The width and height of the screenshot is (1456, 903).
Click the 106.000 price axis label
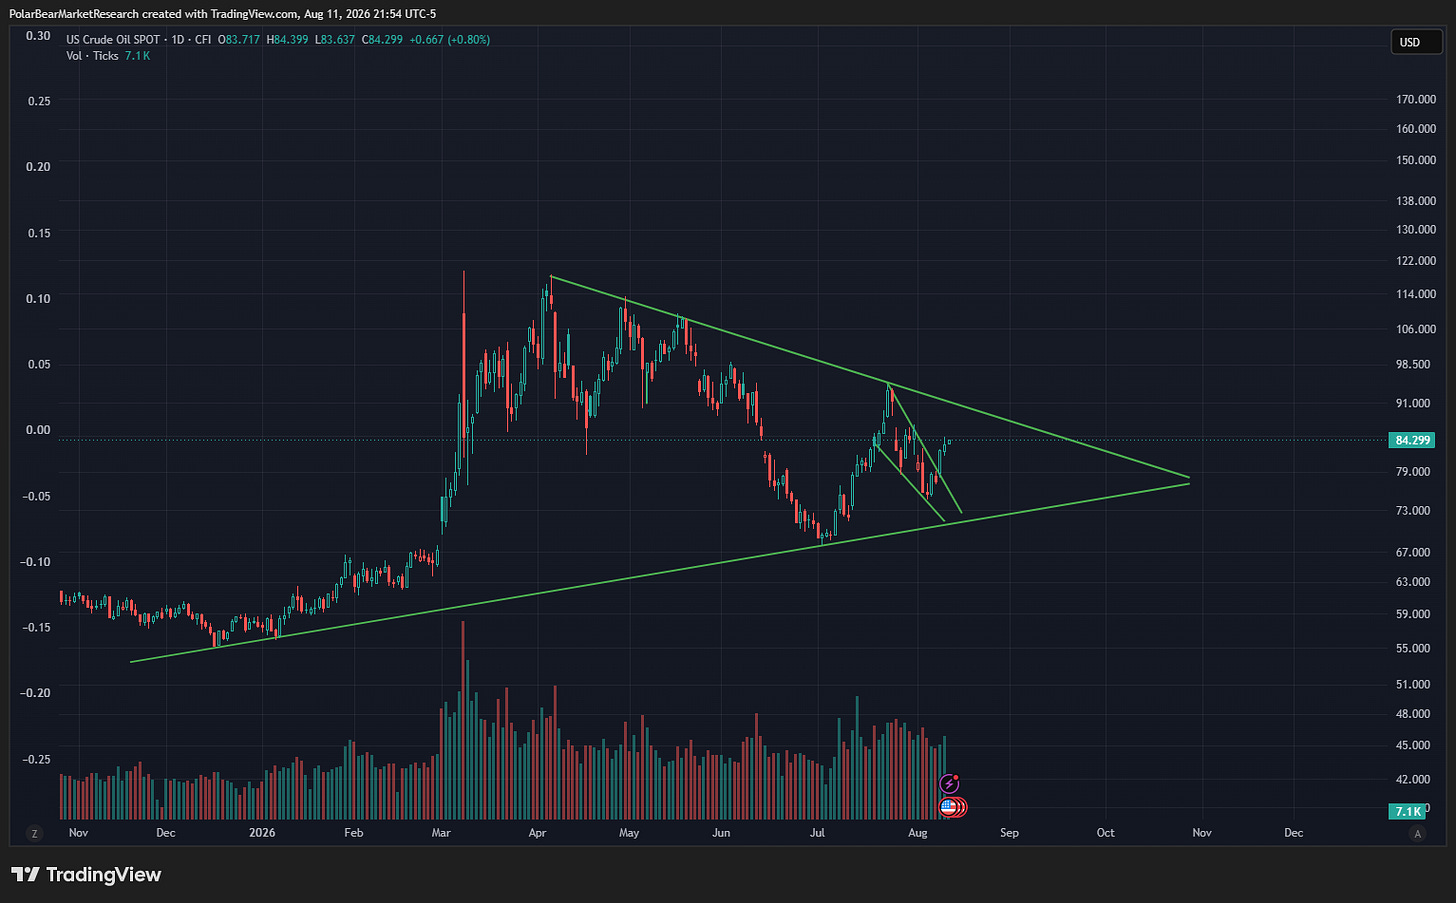1416,329
